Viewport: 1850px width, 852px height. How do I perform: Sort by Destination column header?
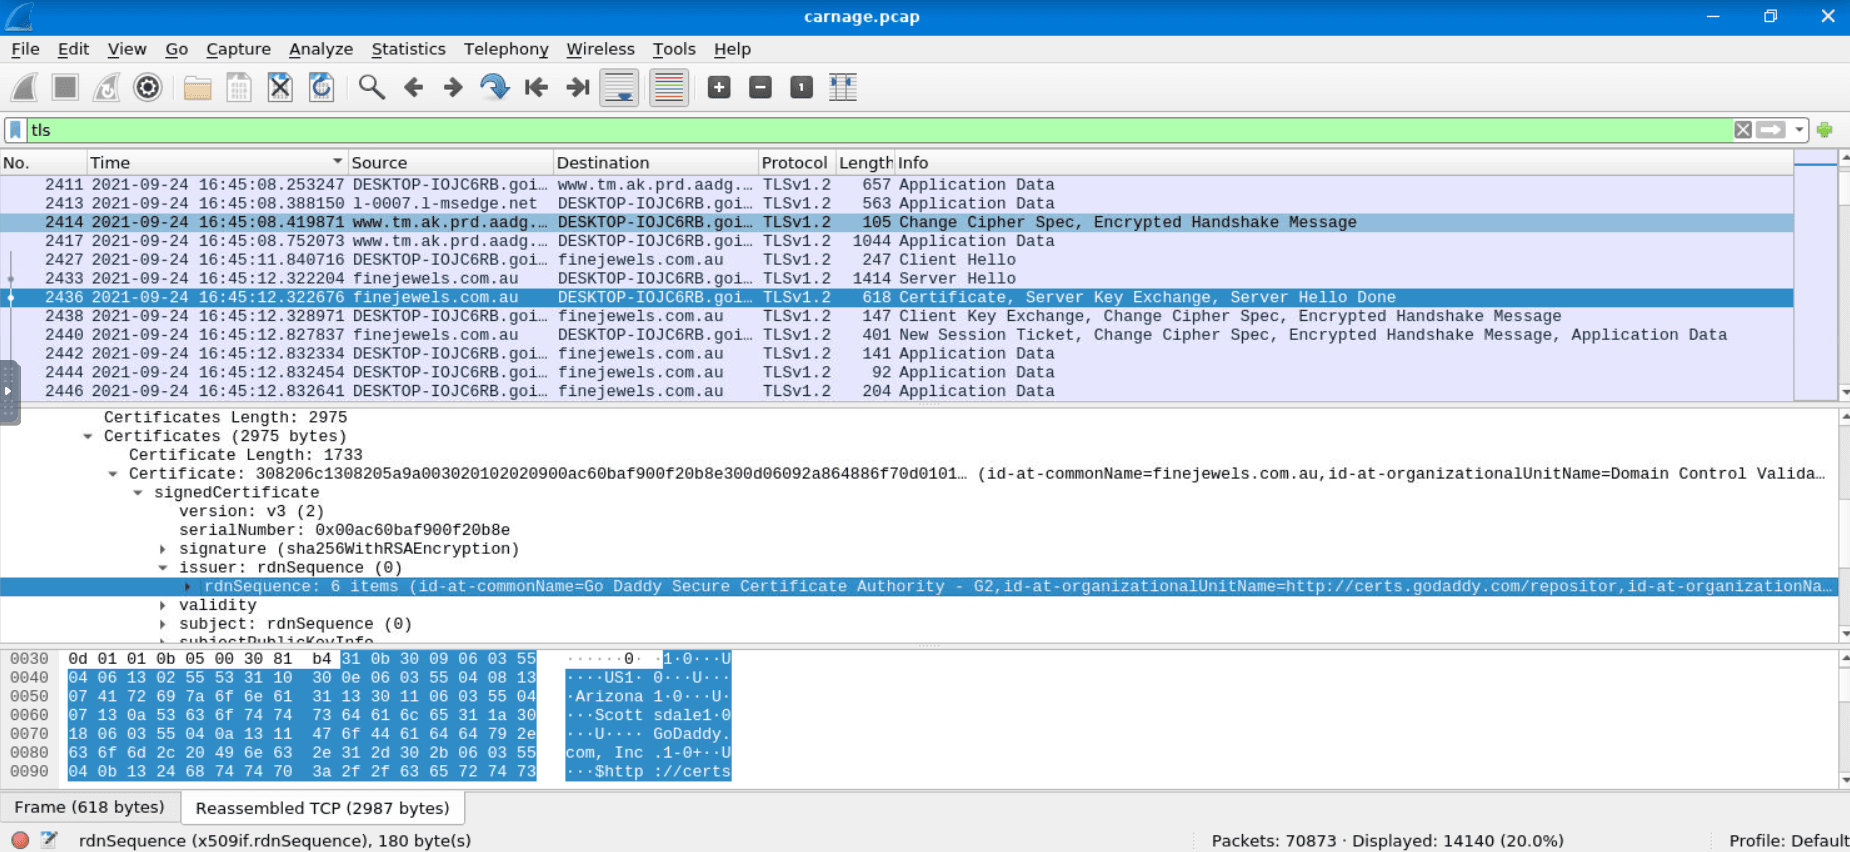[x=656, y=162]
